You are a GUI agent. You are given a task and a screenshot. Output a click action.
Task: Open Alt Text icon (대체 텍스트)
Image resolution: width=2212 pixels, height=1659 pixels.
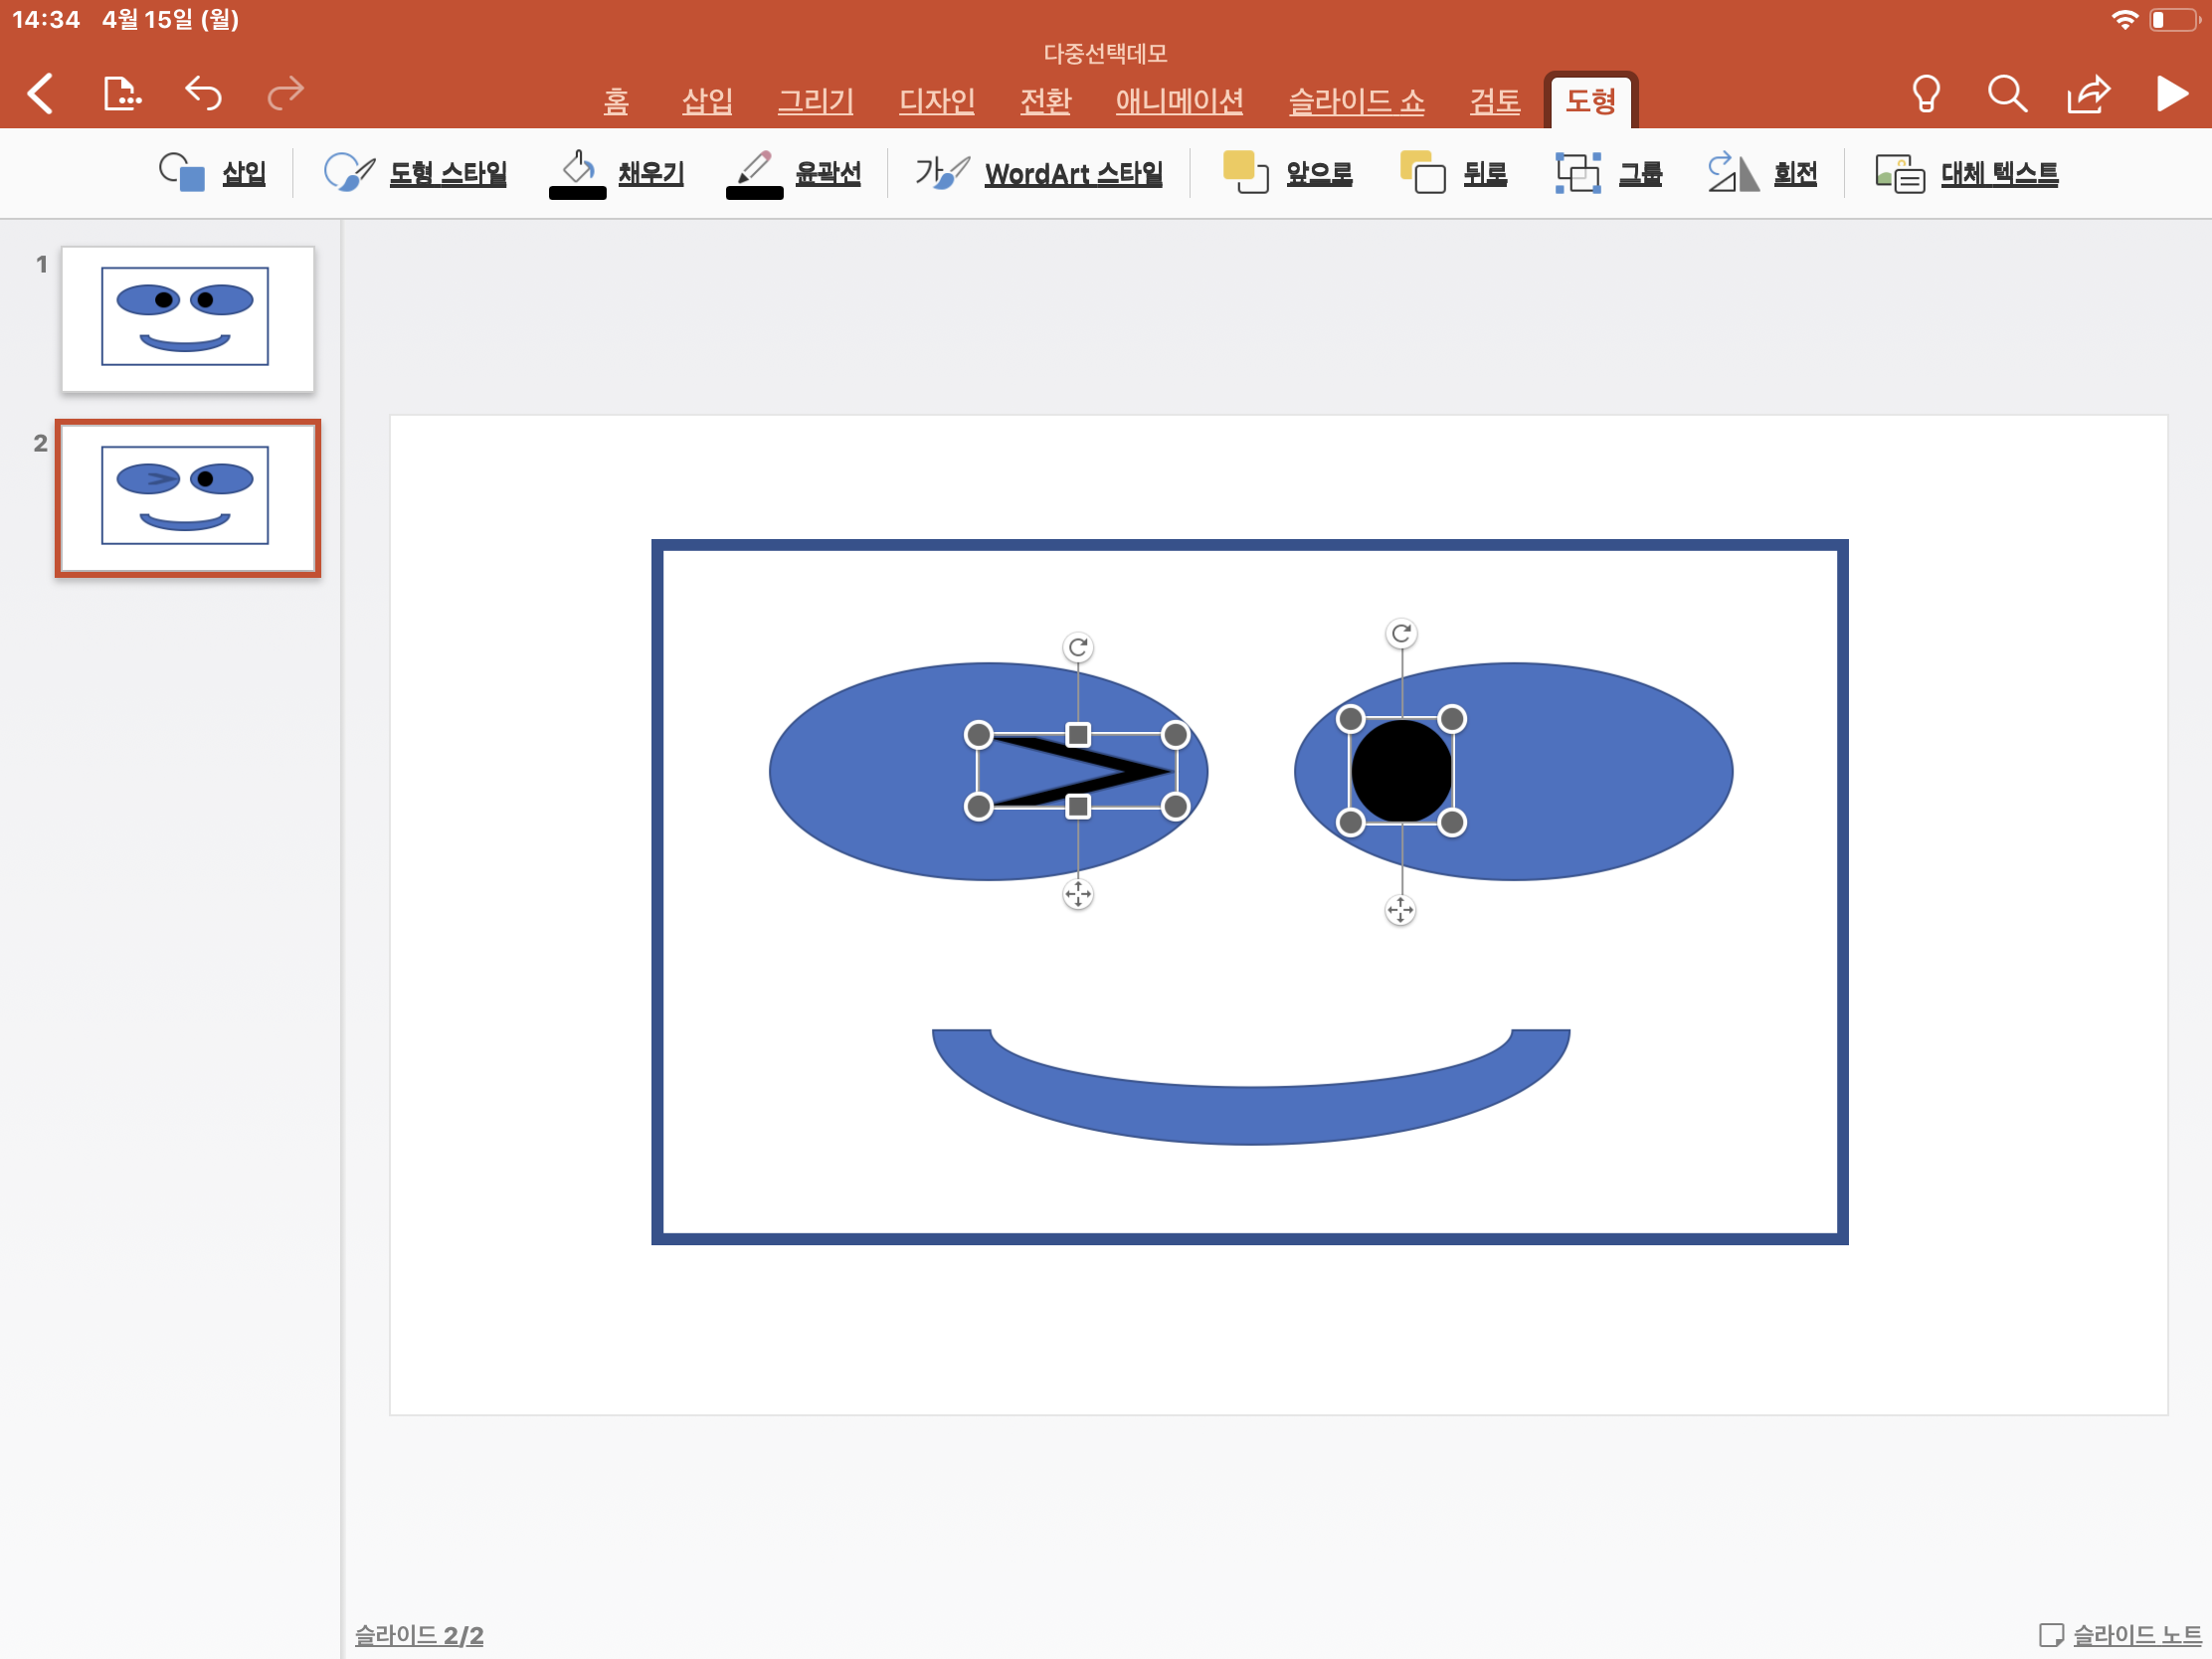point(1900,173)
